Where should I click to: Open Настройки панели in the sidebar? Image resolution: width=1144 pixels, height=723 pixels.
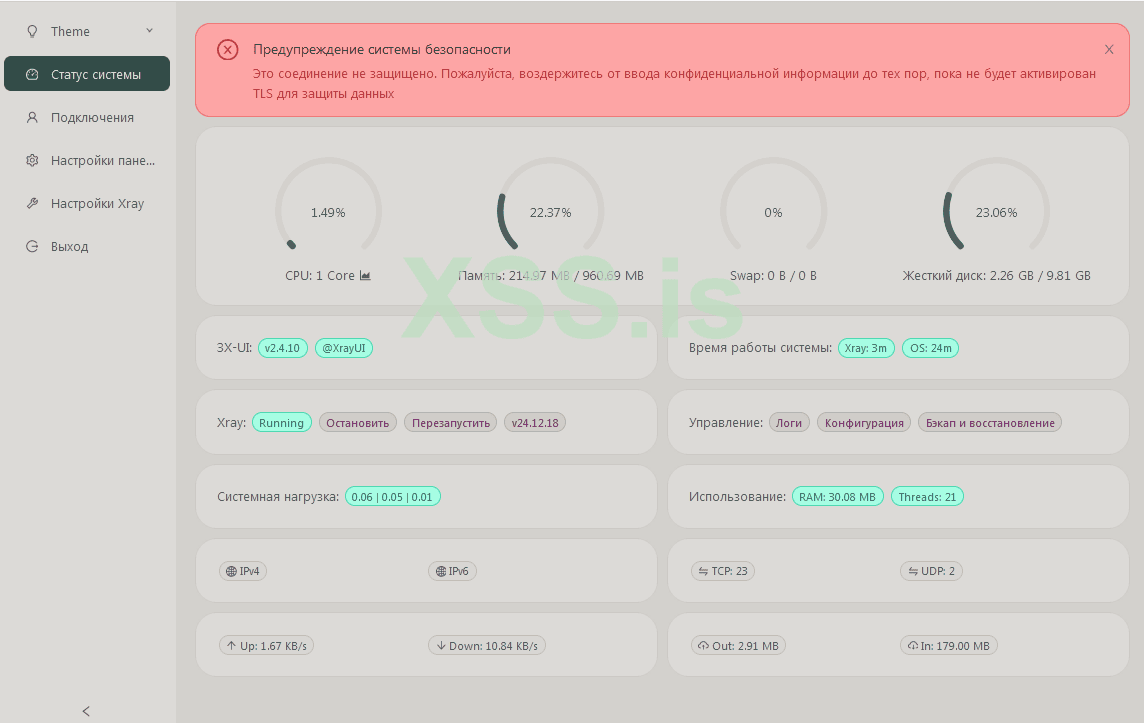87,160
